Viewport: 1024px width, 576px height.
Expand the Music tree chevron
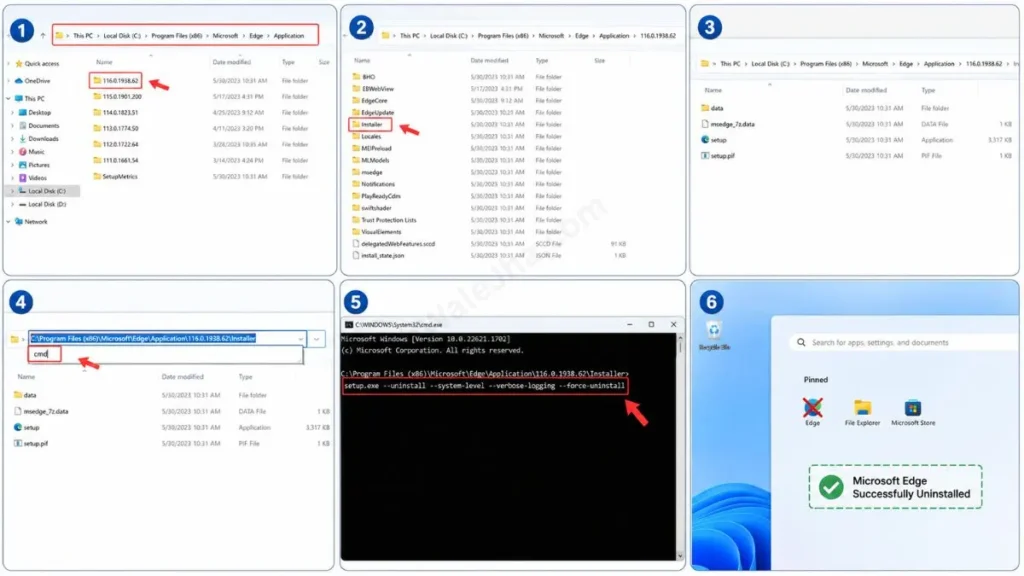click(x=13, y=152)
